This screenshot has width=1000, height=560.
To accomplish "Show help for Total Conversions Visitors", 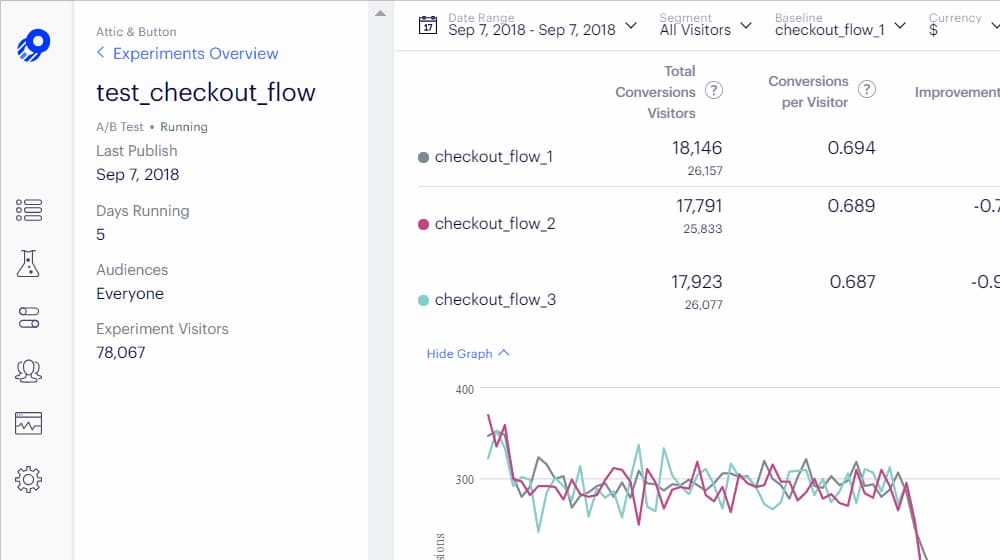I will pyautogui.click(x=714, y=91).
